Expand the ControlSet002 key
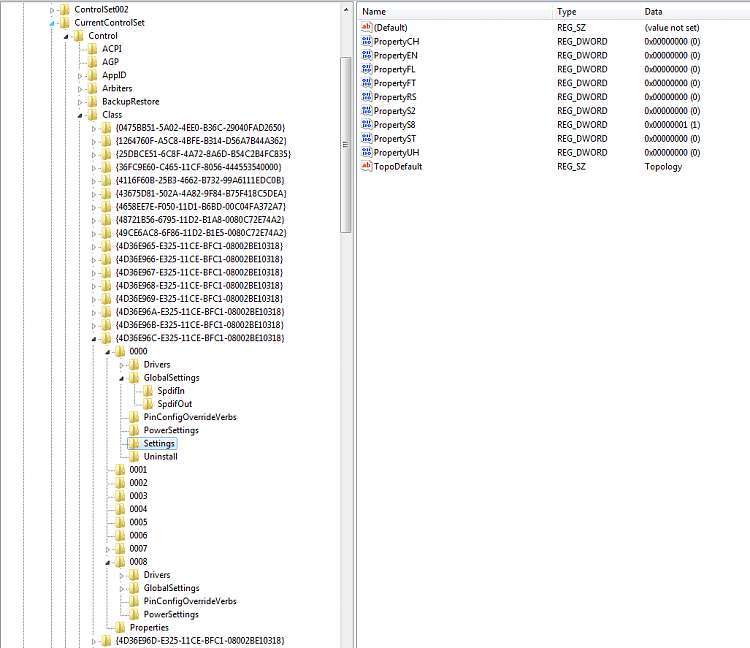The width and height of the screenshot is (750, 648). (x=52, y=10)
